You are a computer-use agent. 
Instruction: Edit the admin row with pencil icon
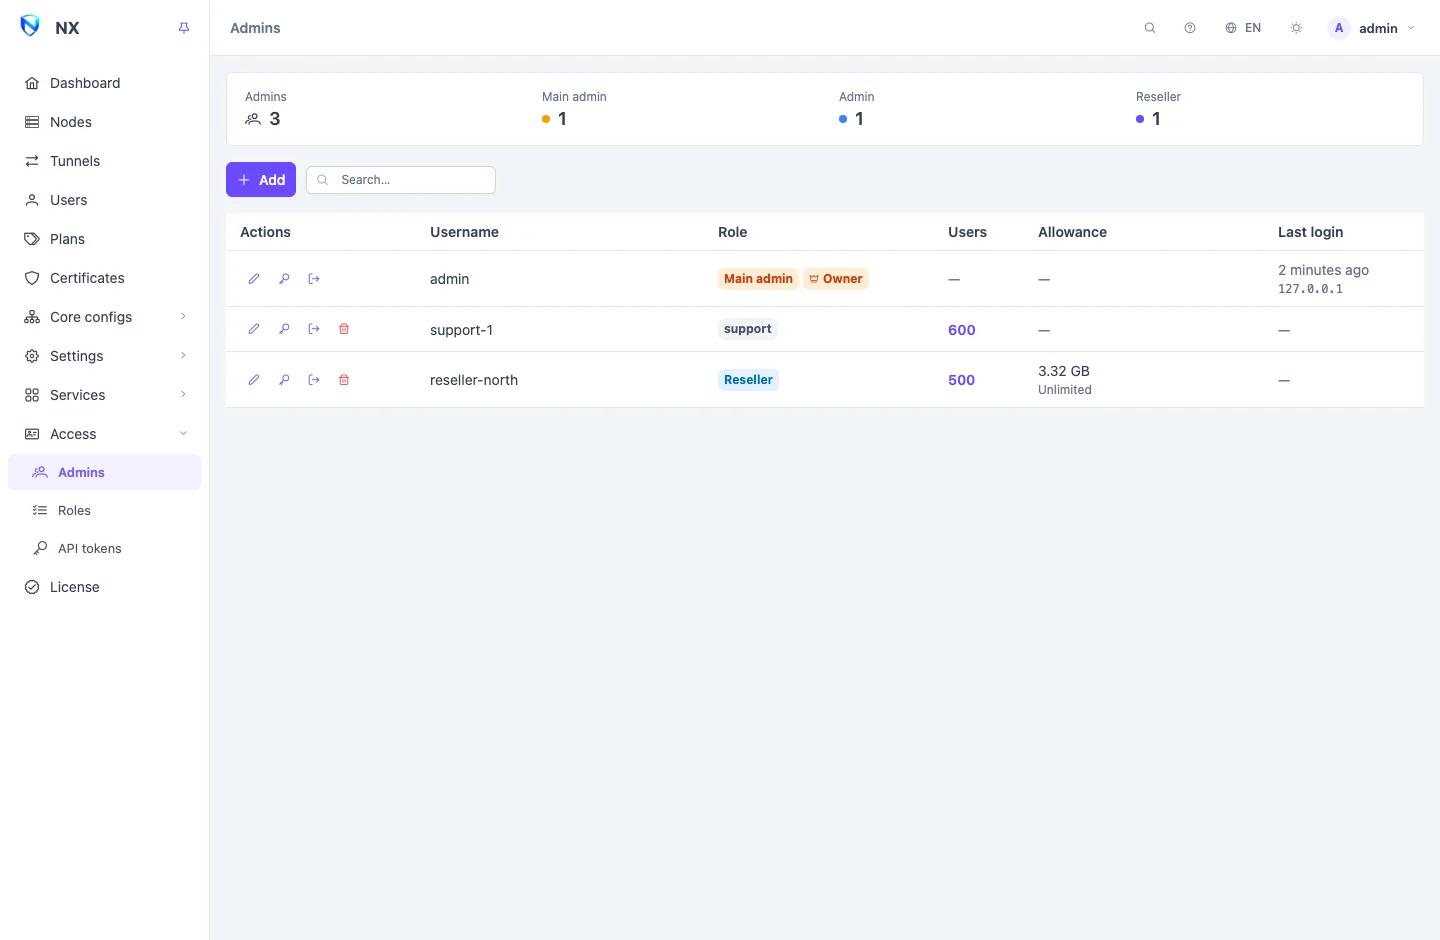click(x=254, y=279)
